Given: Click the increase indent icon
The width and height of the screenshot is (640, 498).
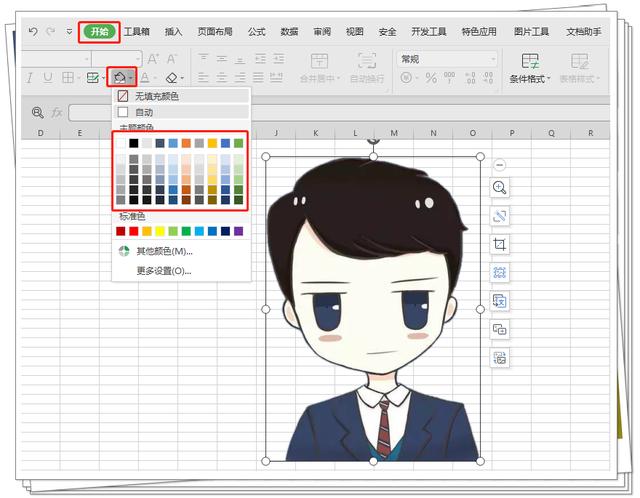Looking at the screenshot, I should 279,58.
